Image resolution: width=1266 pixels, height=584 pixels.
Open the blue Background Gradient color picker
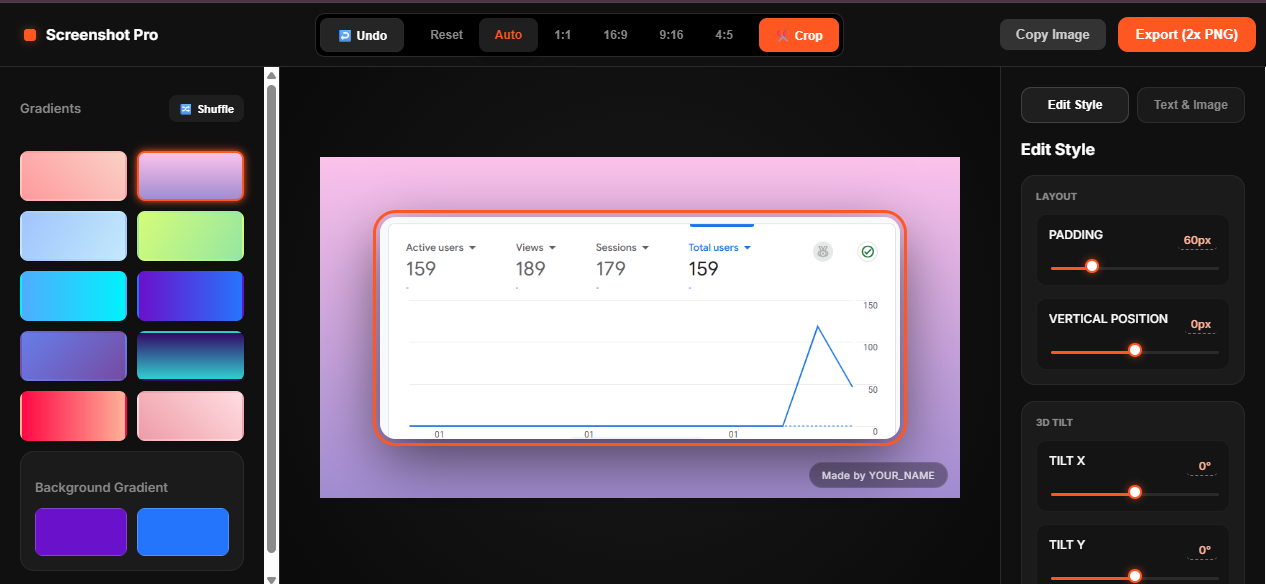(x=183, y=532)
